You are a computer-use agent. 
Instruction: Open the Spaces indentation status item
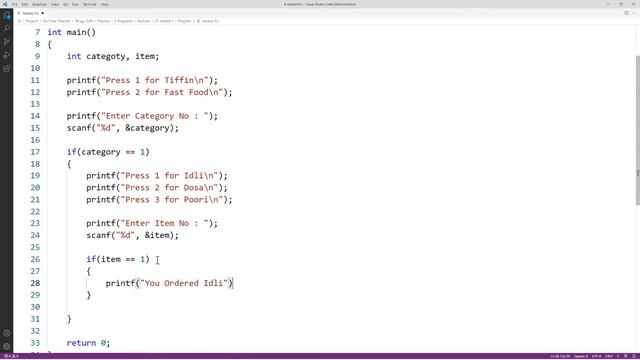pos(581,356)
